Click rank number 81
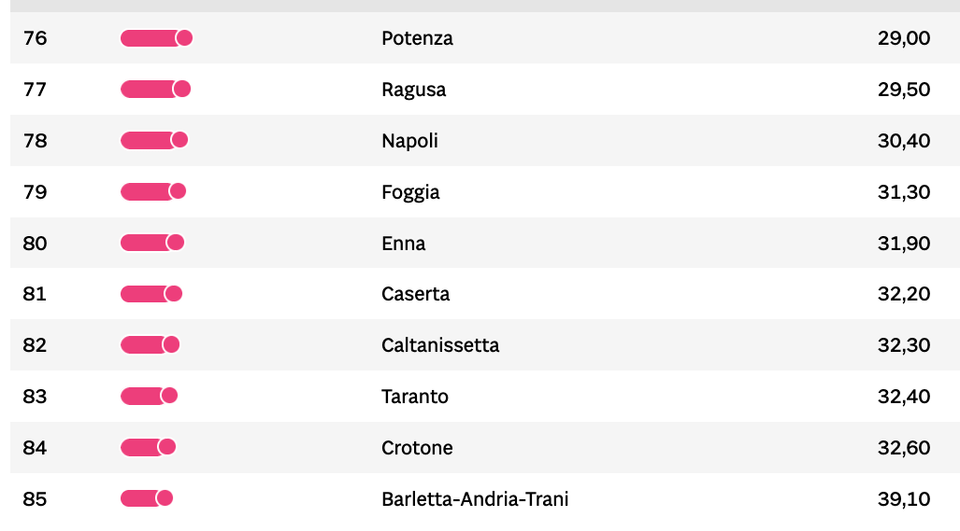The image size is (960, 531). click(35, 294)
